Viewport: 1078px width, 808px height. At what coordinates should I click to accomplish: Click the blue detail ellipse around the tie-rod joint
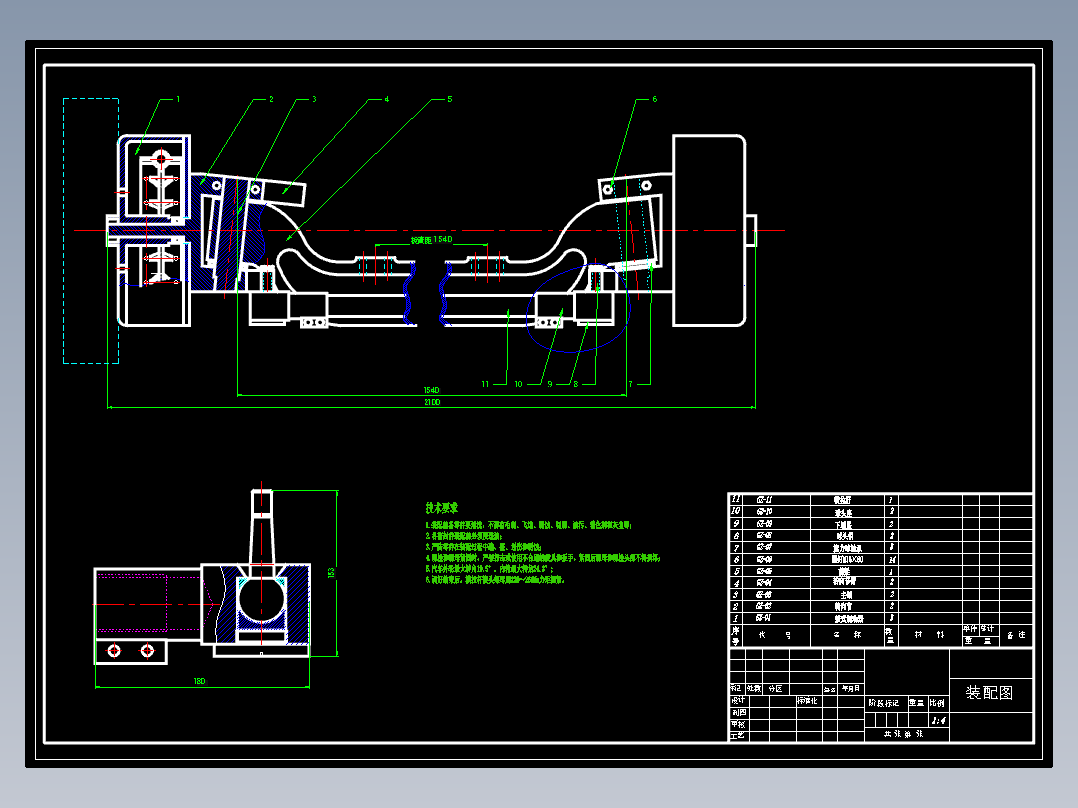[x=578, y=309]
